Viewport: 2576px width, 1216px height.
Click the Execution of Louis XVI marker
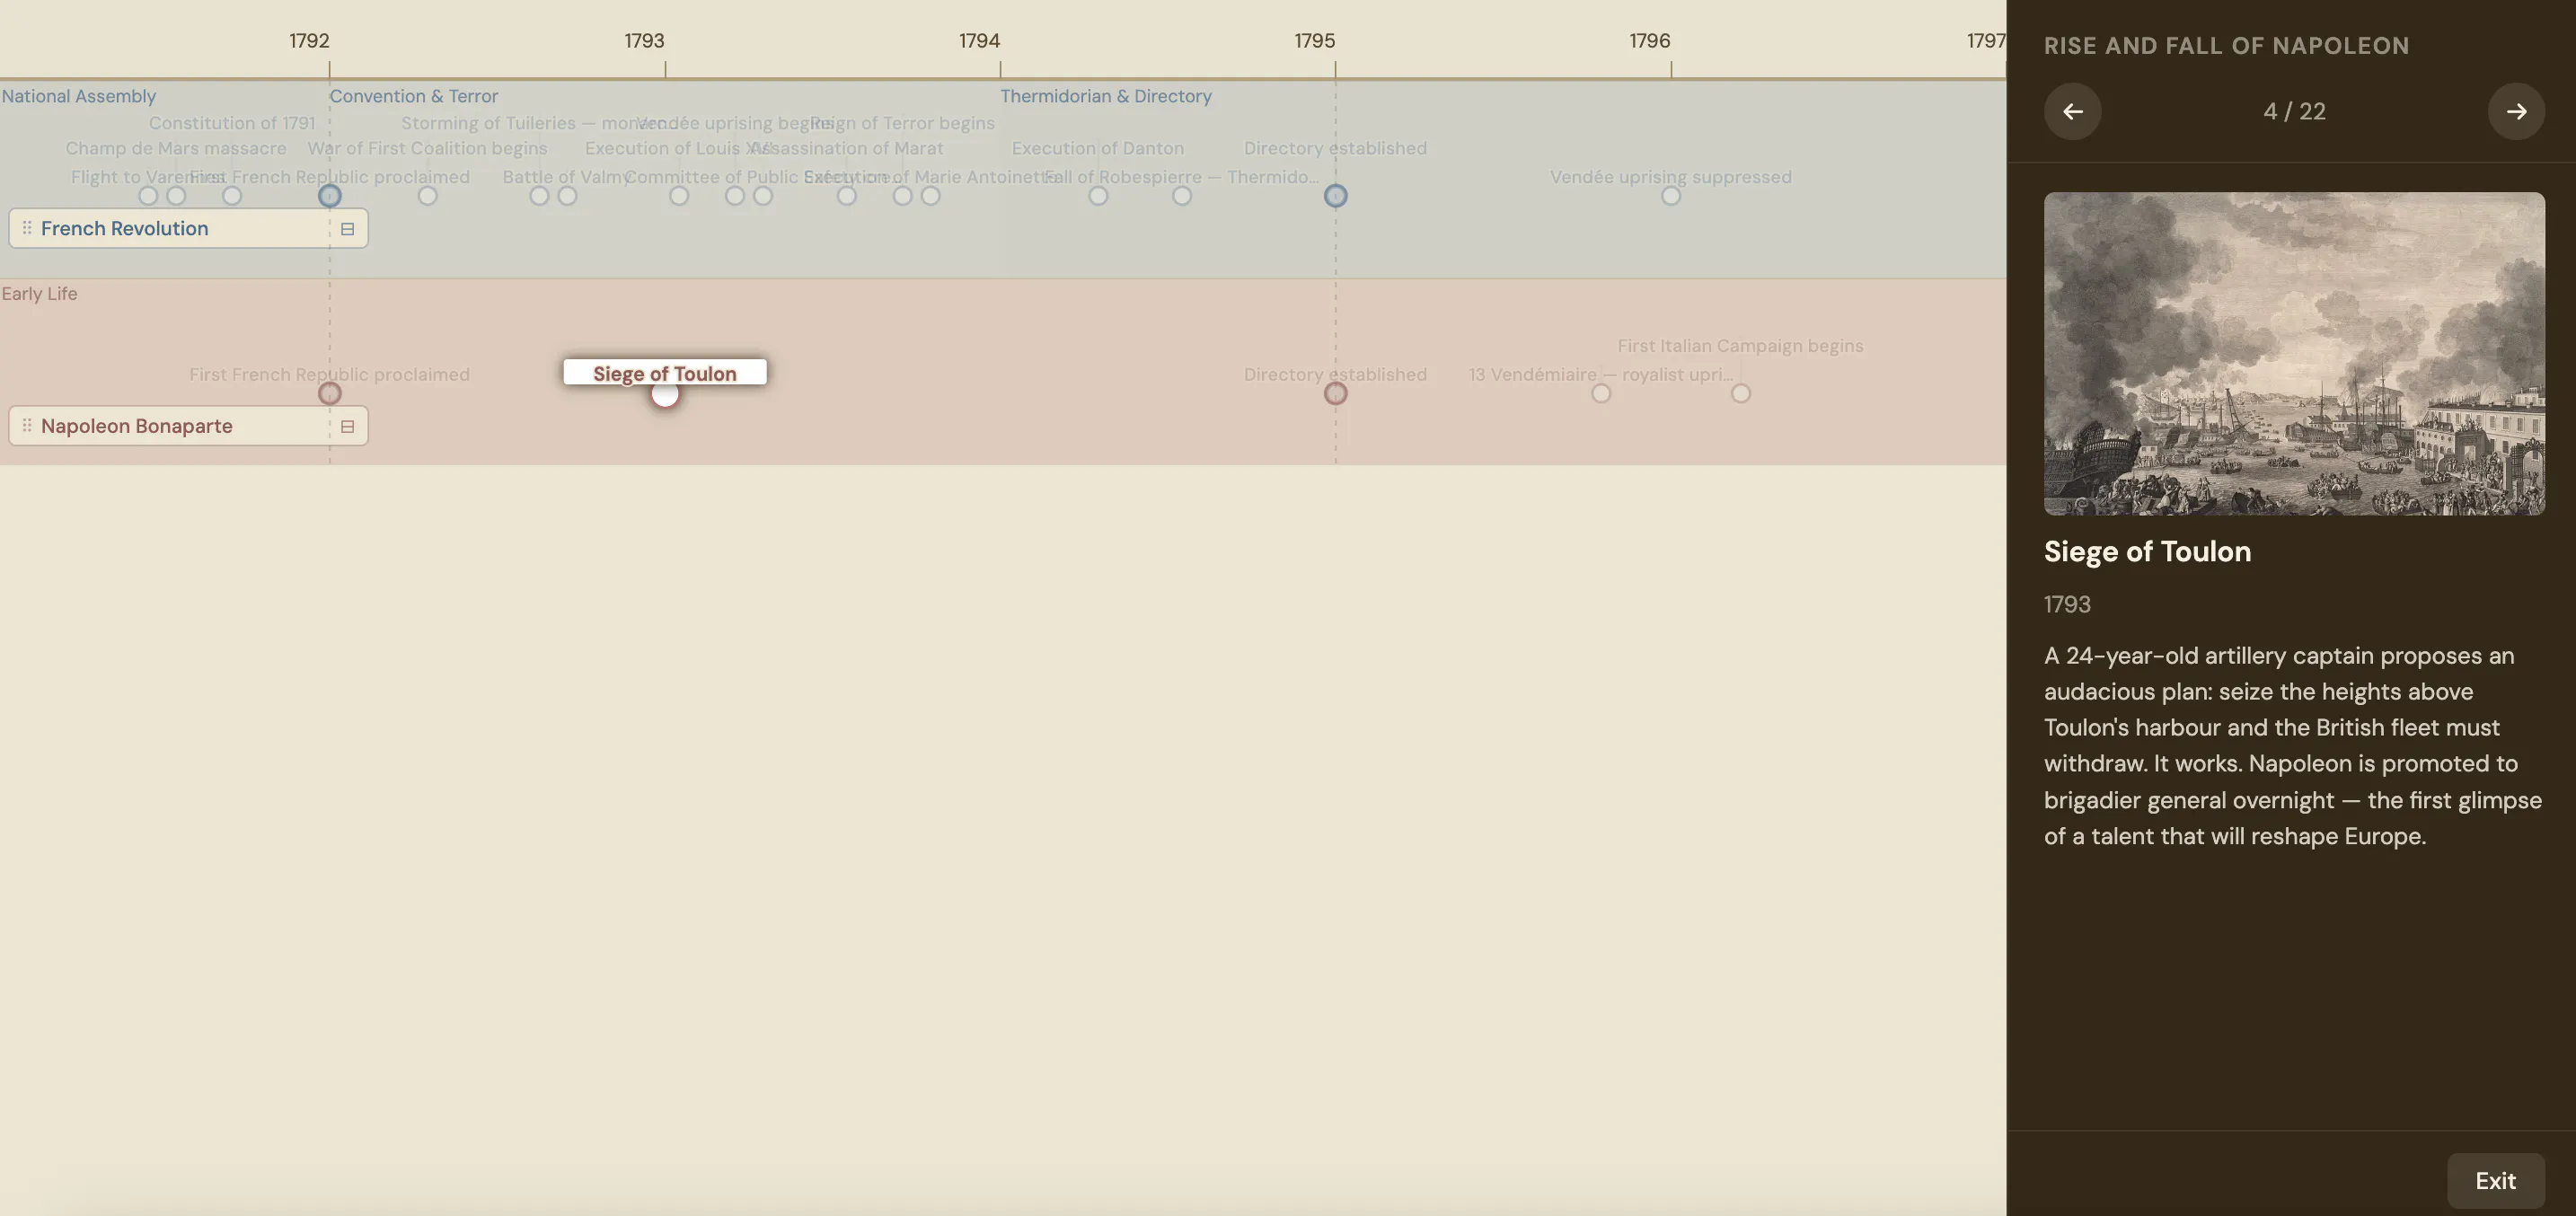pos(679,196)
